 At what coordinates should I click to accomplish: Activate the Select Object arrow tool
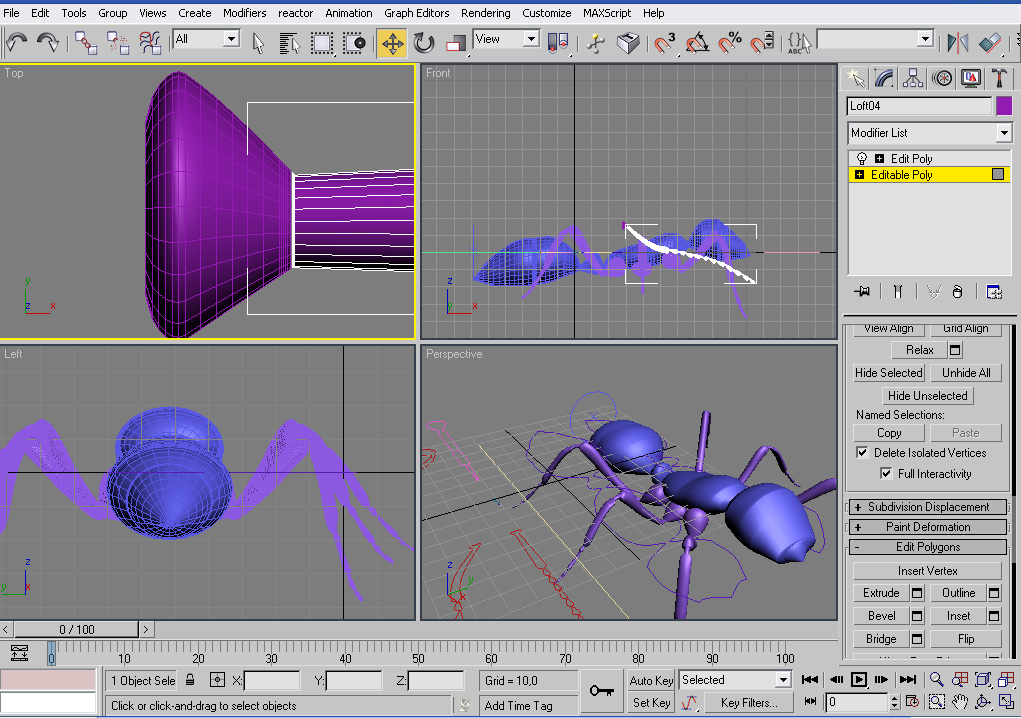[258, 43]
